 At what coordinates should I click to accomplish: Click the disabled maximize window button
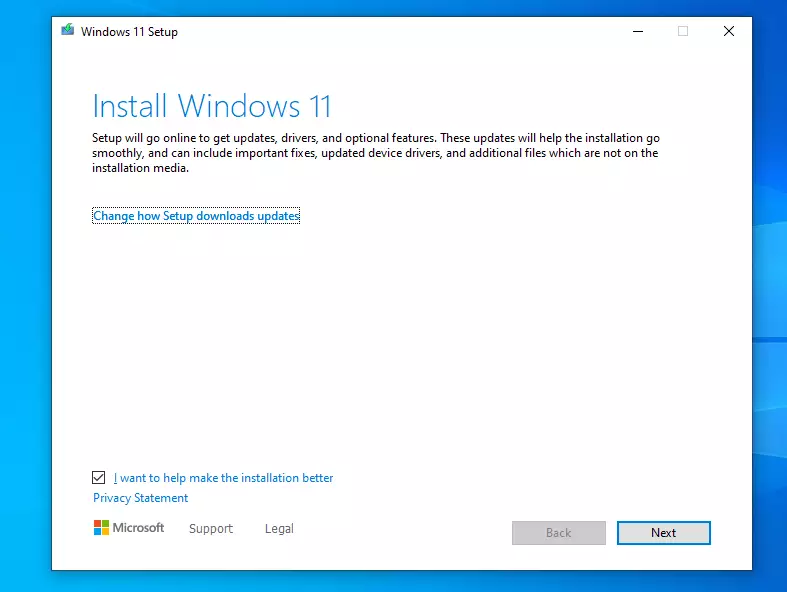coord(683,31)
